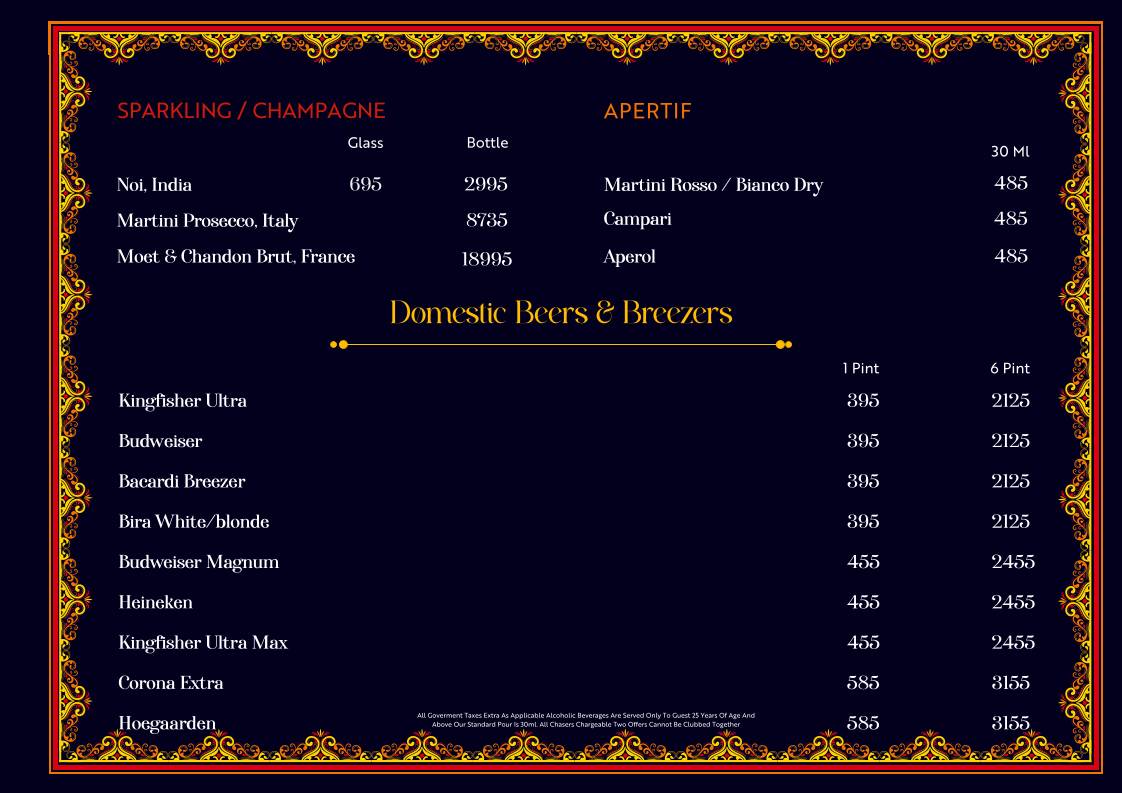Click Bira White/blonde 1 pint price 395
1122x793 pixels.
[x=863, y=522]
